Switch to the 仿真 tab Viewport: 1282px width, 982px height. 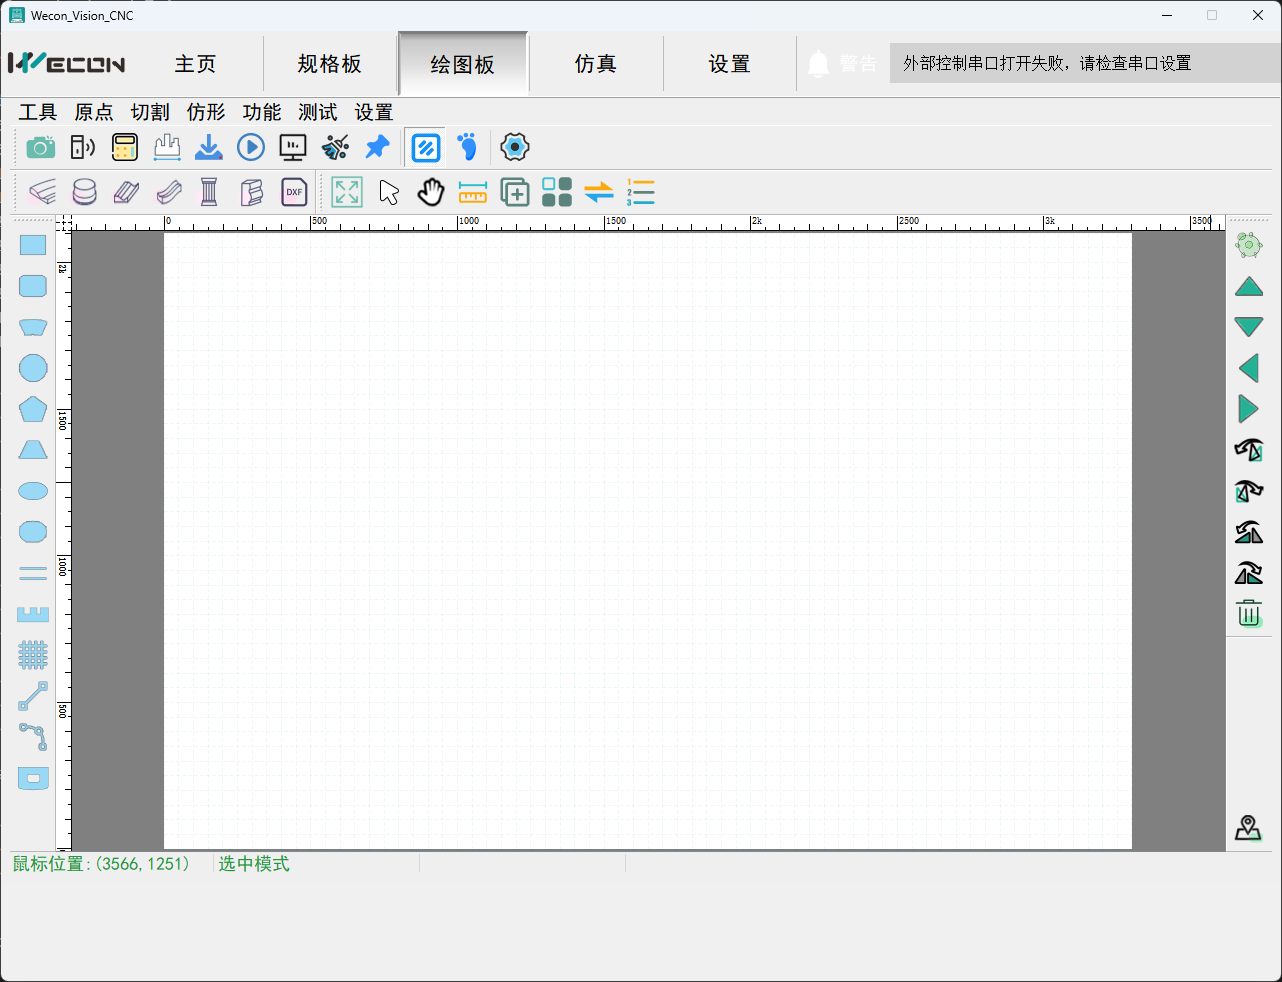pos(595,64)
